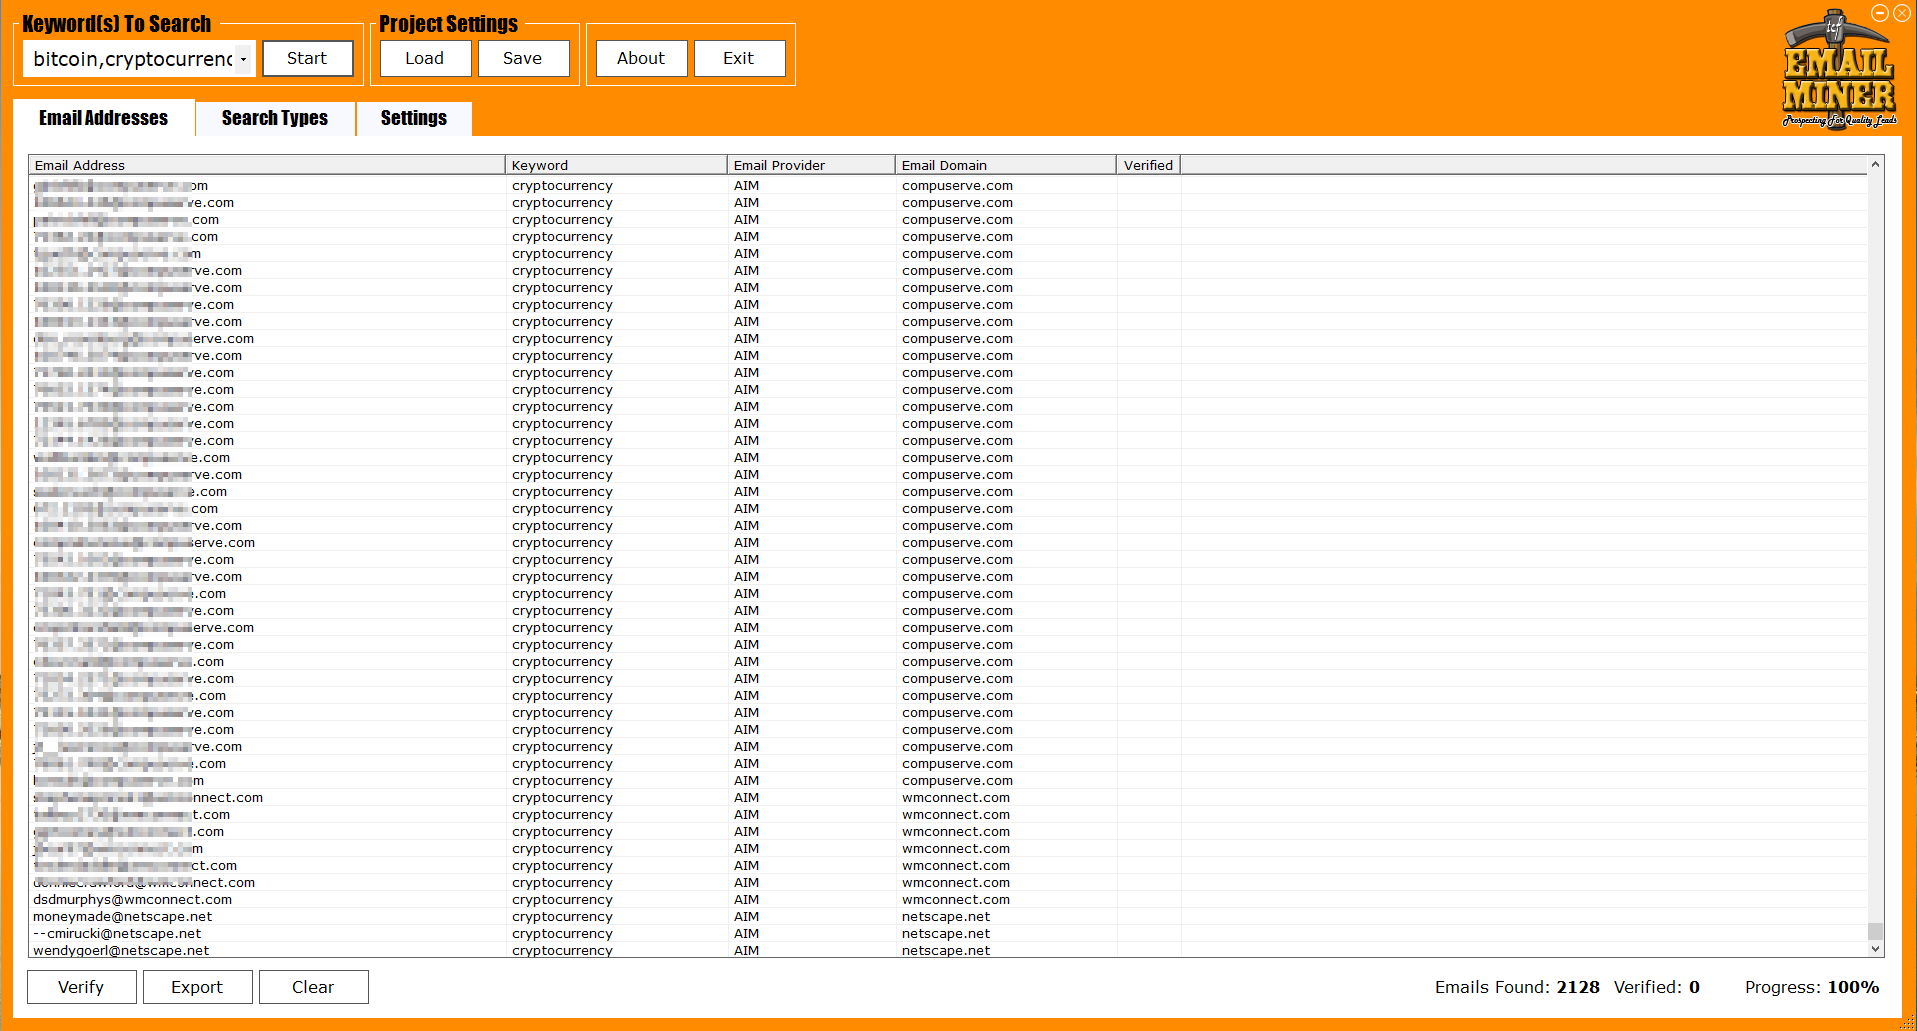The height and width of the screenshot is (1031, 1917).
Task: Click AIM provider in wendygoerl row
Action: [746, 951]
